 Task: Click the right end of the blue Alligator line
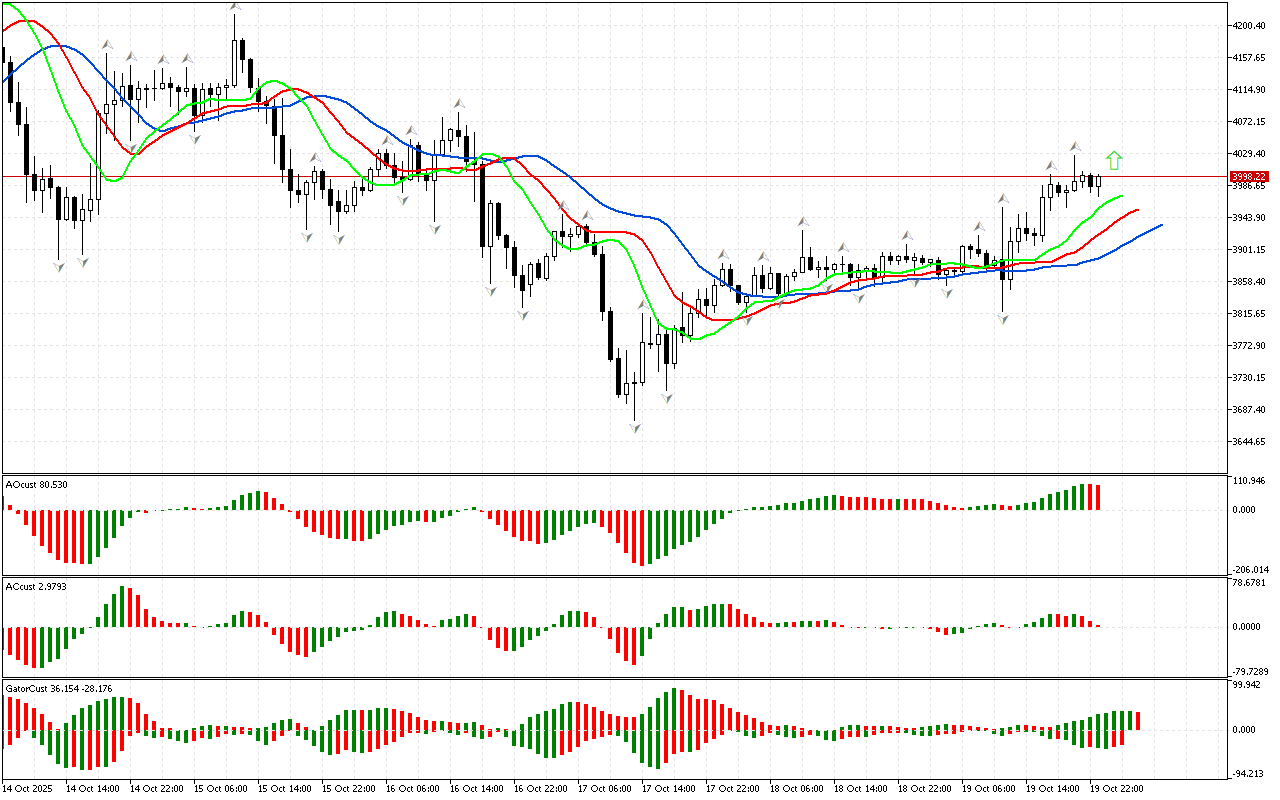coord(1161,225)
